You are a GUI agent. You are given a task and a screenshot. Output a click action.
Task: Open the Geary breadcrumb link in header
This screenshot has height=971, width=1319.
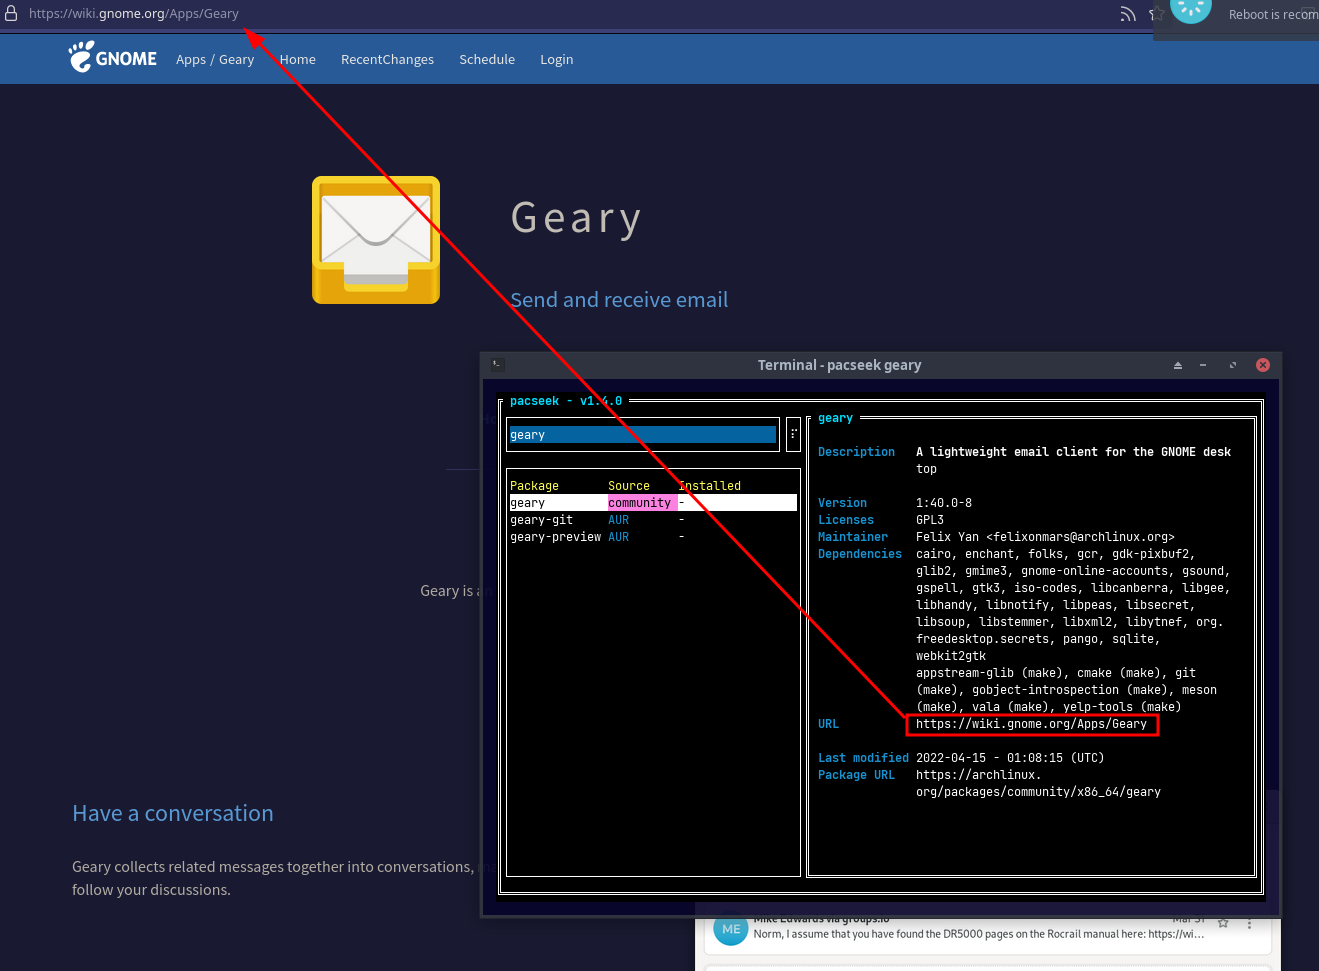[237, 60]
